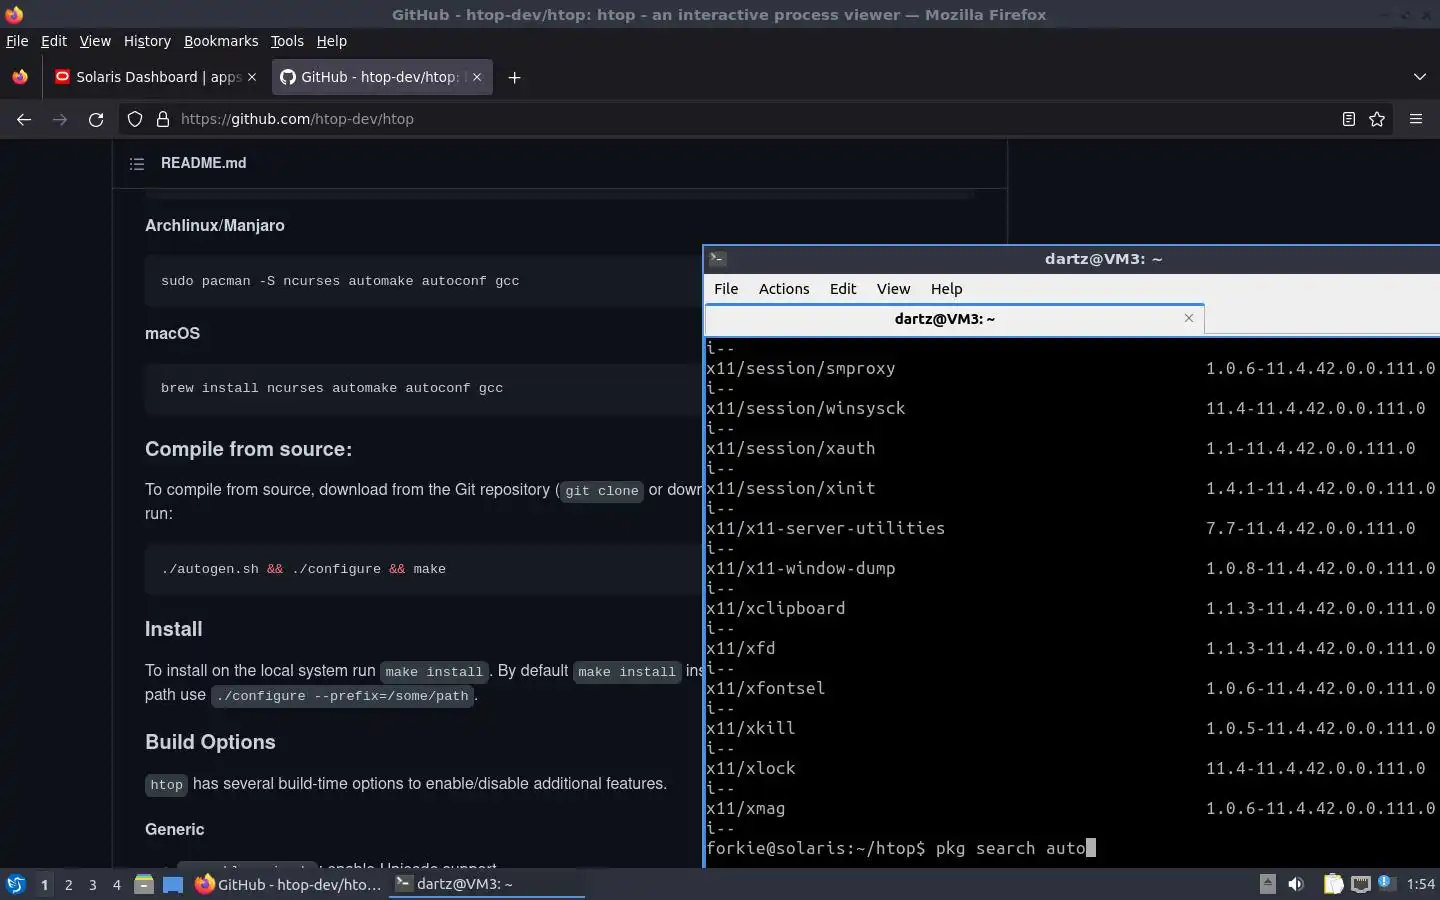Open Firefox Help menu
The width and height of the screenshot is (1440, 900).
pos(331,41)
